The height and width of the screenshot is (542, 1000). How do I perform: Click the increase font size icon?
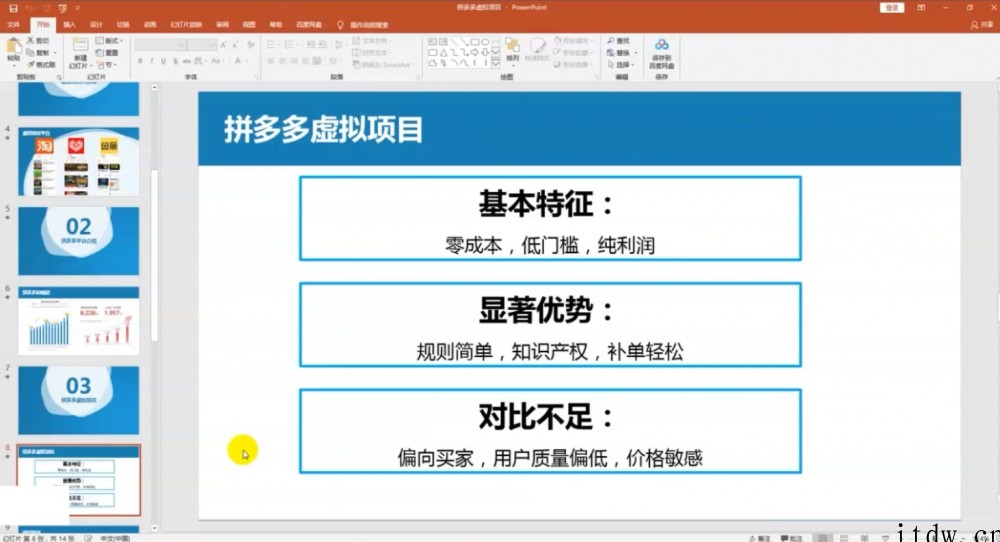[223, 45]
